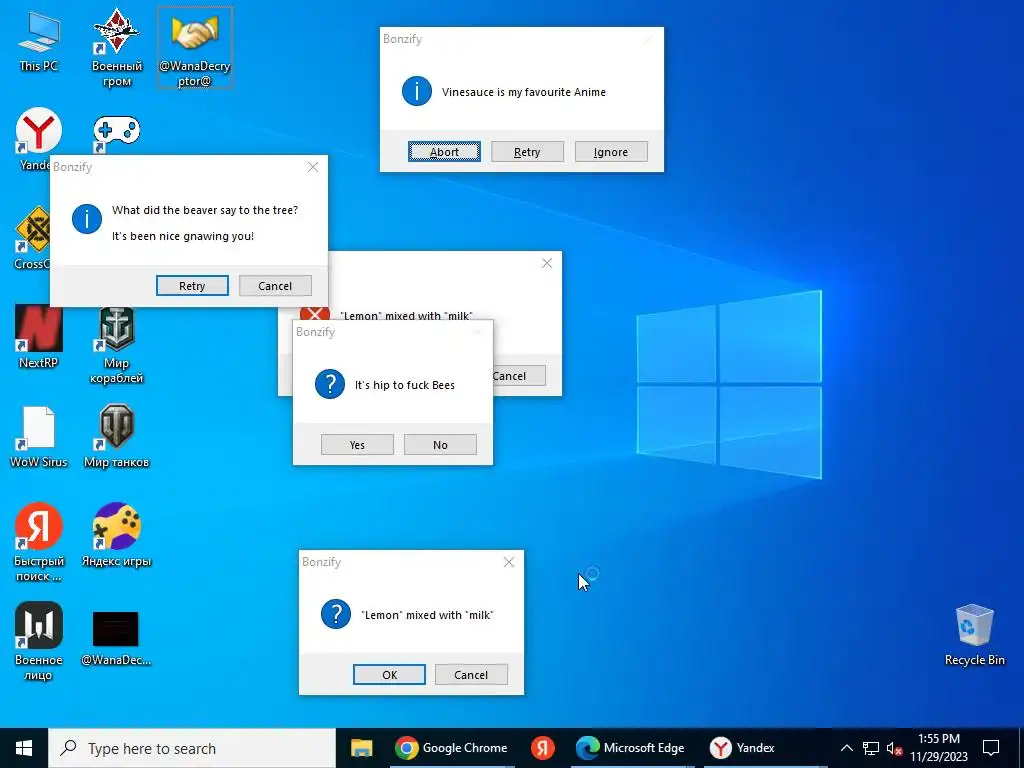Select the Мир кораблей desktop shortcut
1024x768 pixels.
(116, 345)
